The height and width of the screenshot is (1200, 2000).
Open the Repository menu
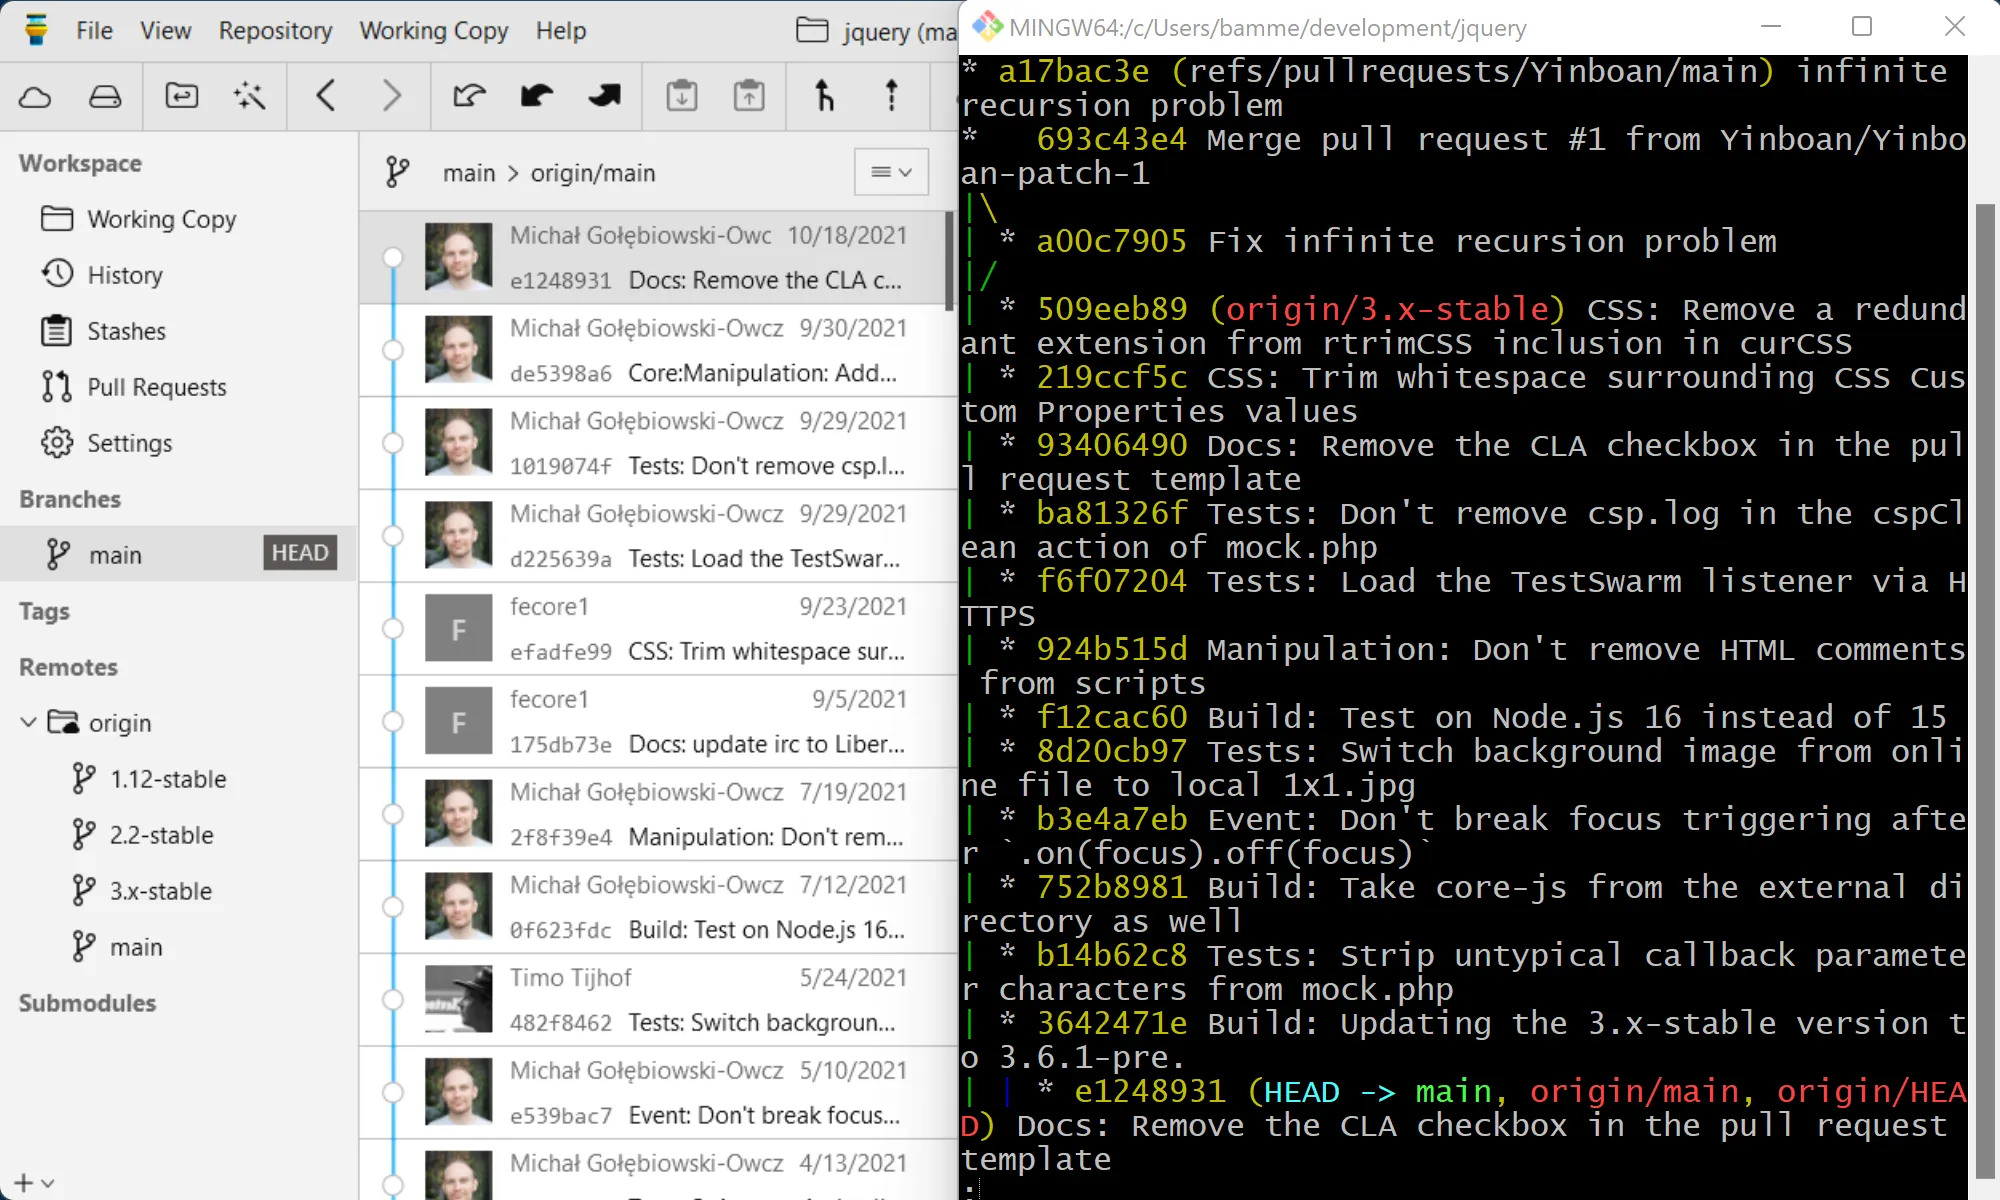click(x=275, y=31)
